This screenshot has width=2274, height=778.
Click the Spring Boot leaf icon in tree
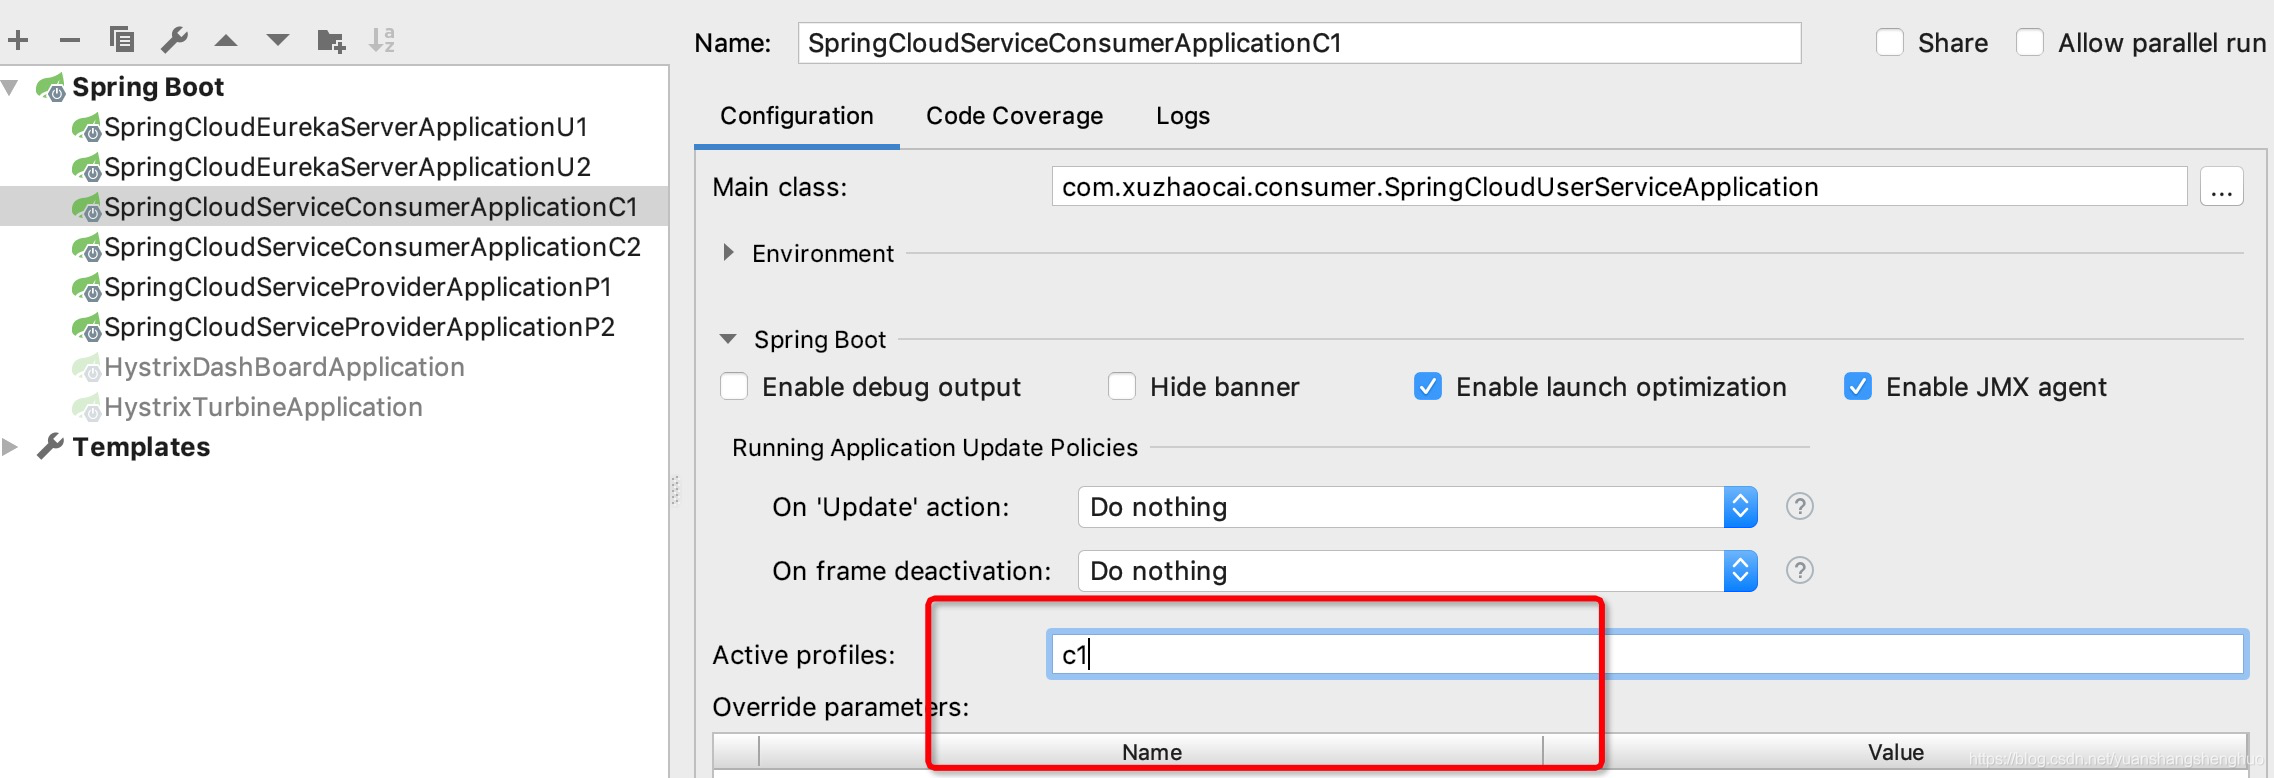[51, 87]
